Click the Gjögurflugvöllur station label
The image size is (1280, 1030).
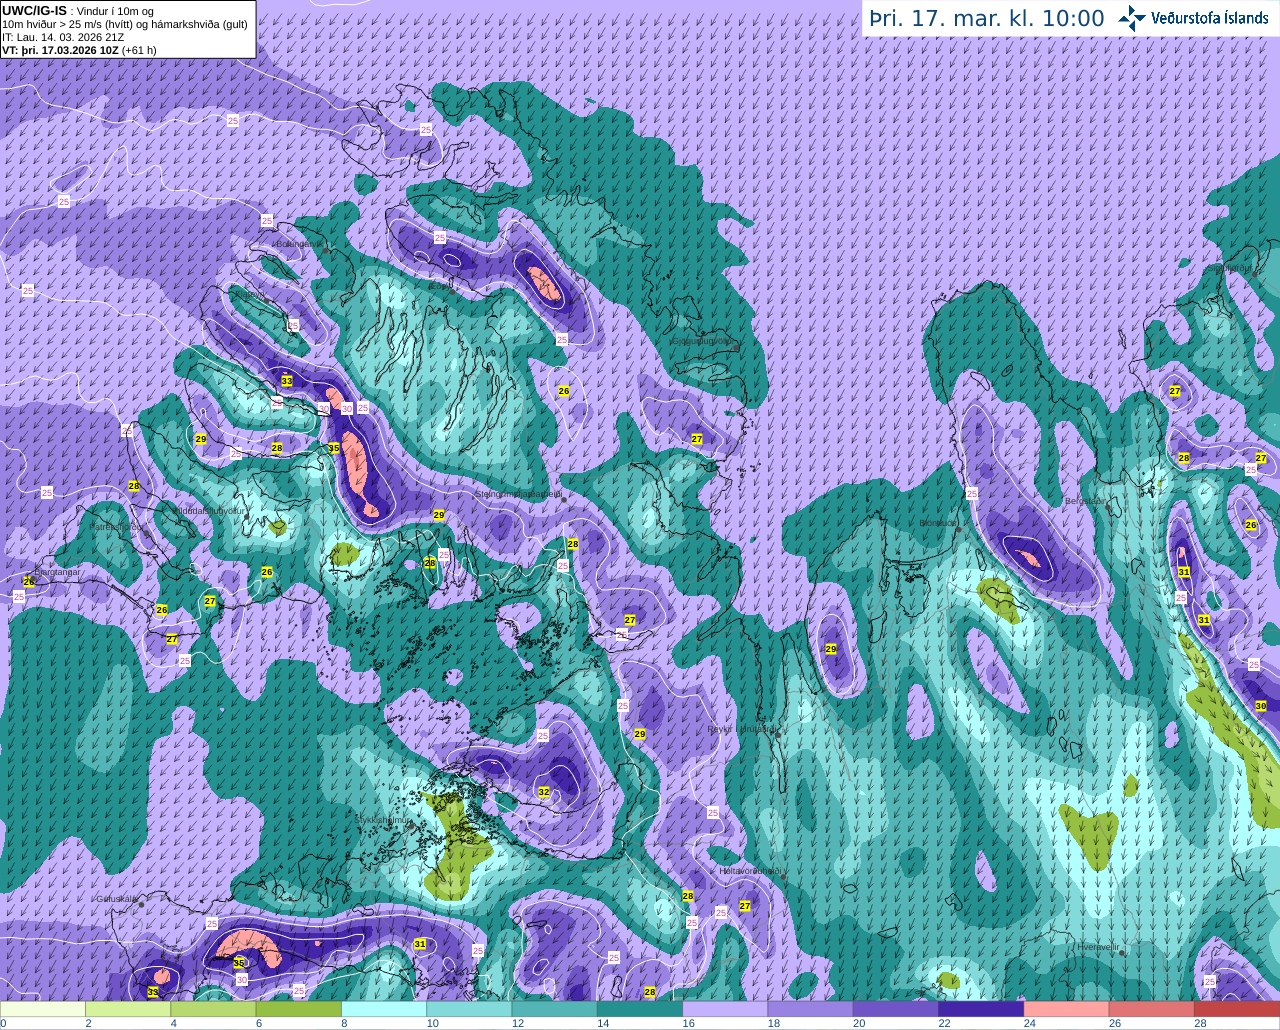pos(704,340)
